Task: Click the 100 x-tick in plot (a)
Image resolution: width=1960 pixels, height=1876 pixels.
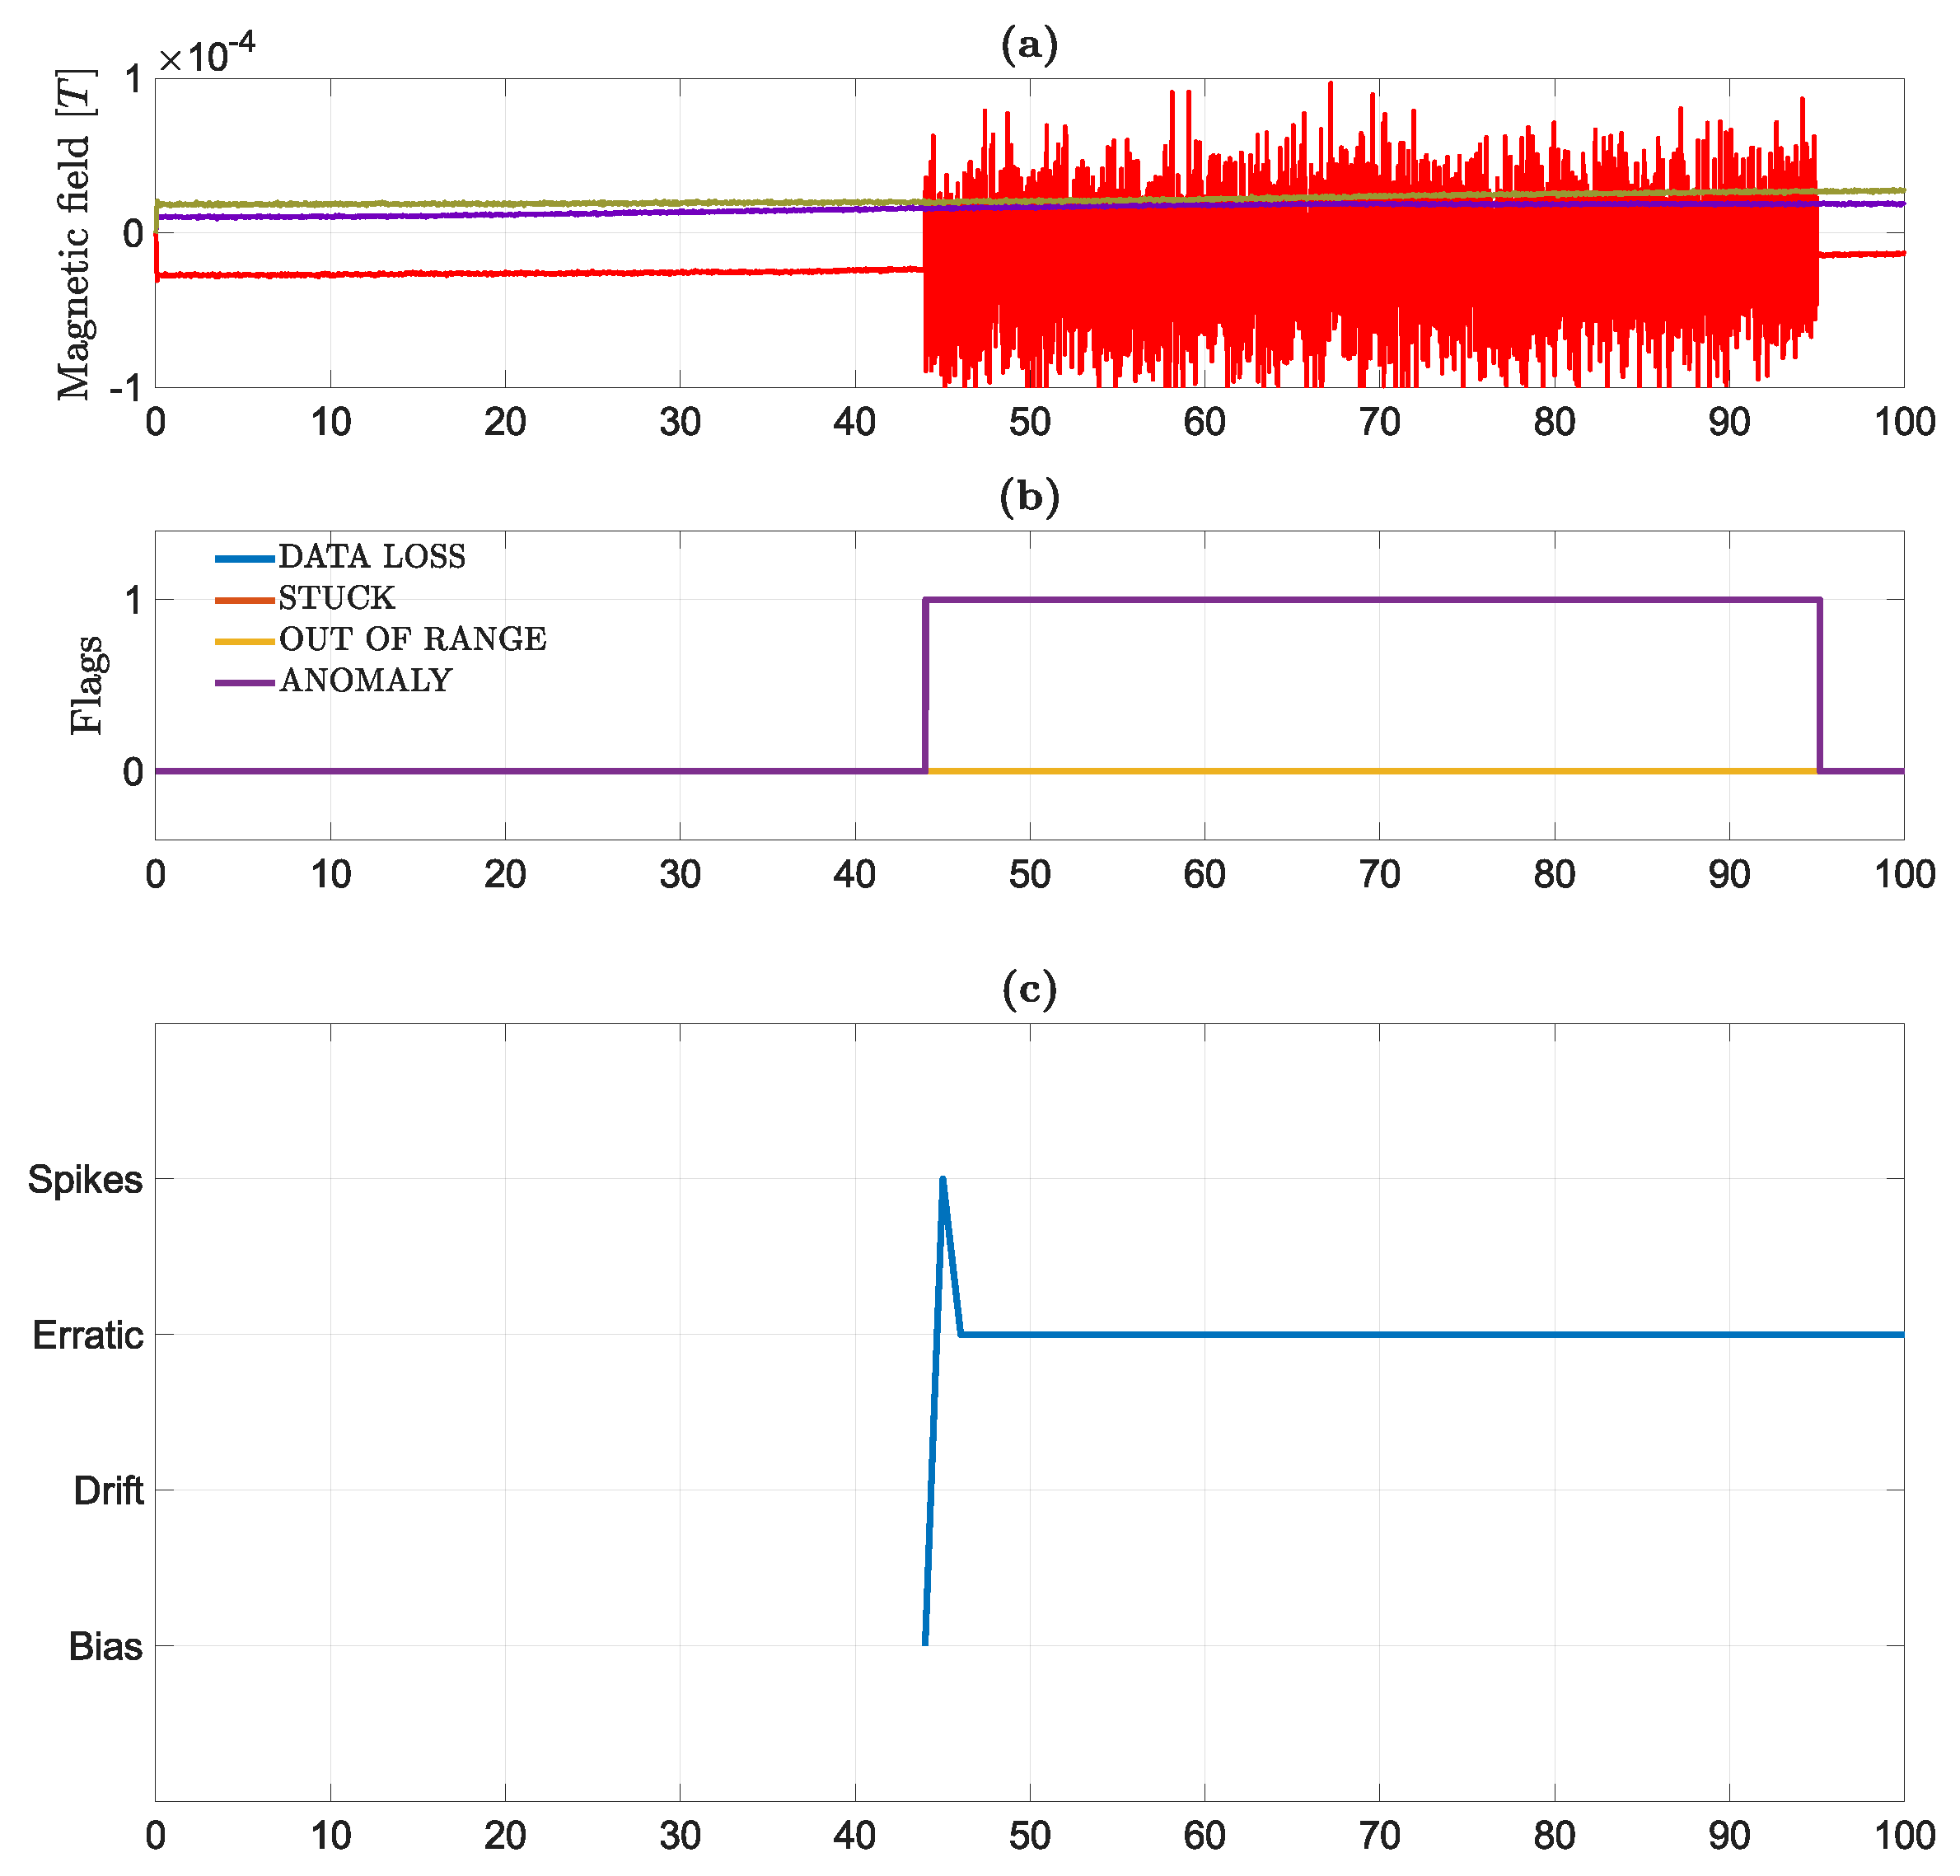Action: tap(1904, 422)
